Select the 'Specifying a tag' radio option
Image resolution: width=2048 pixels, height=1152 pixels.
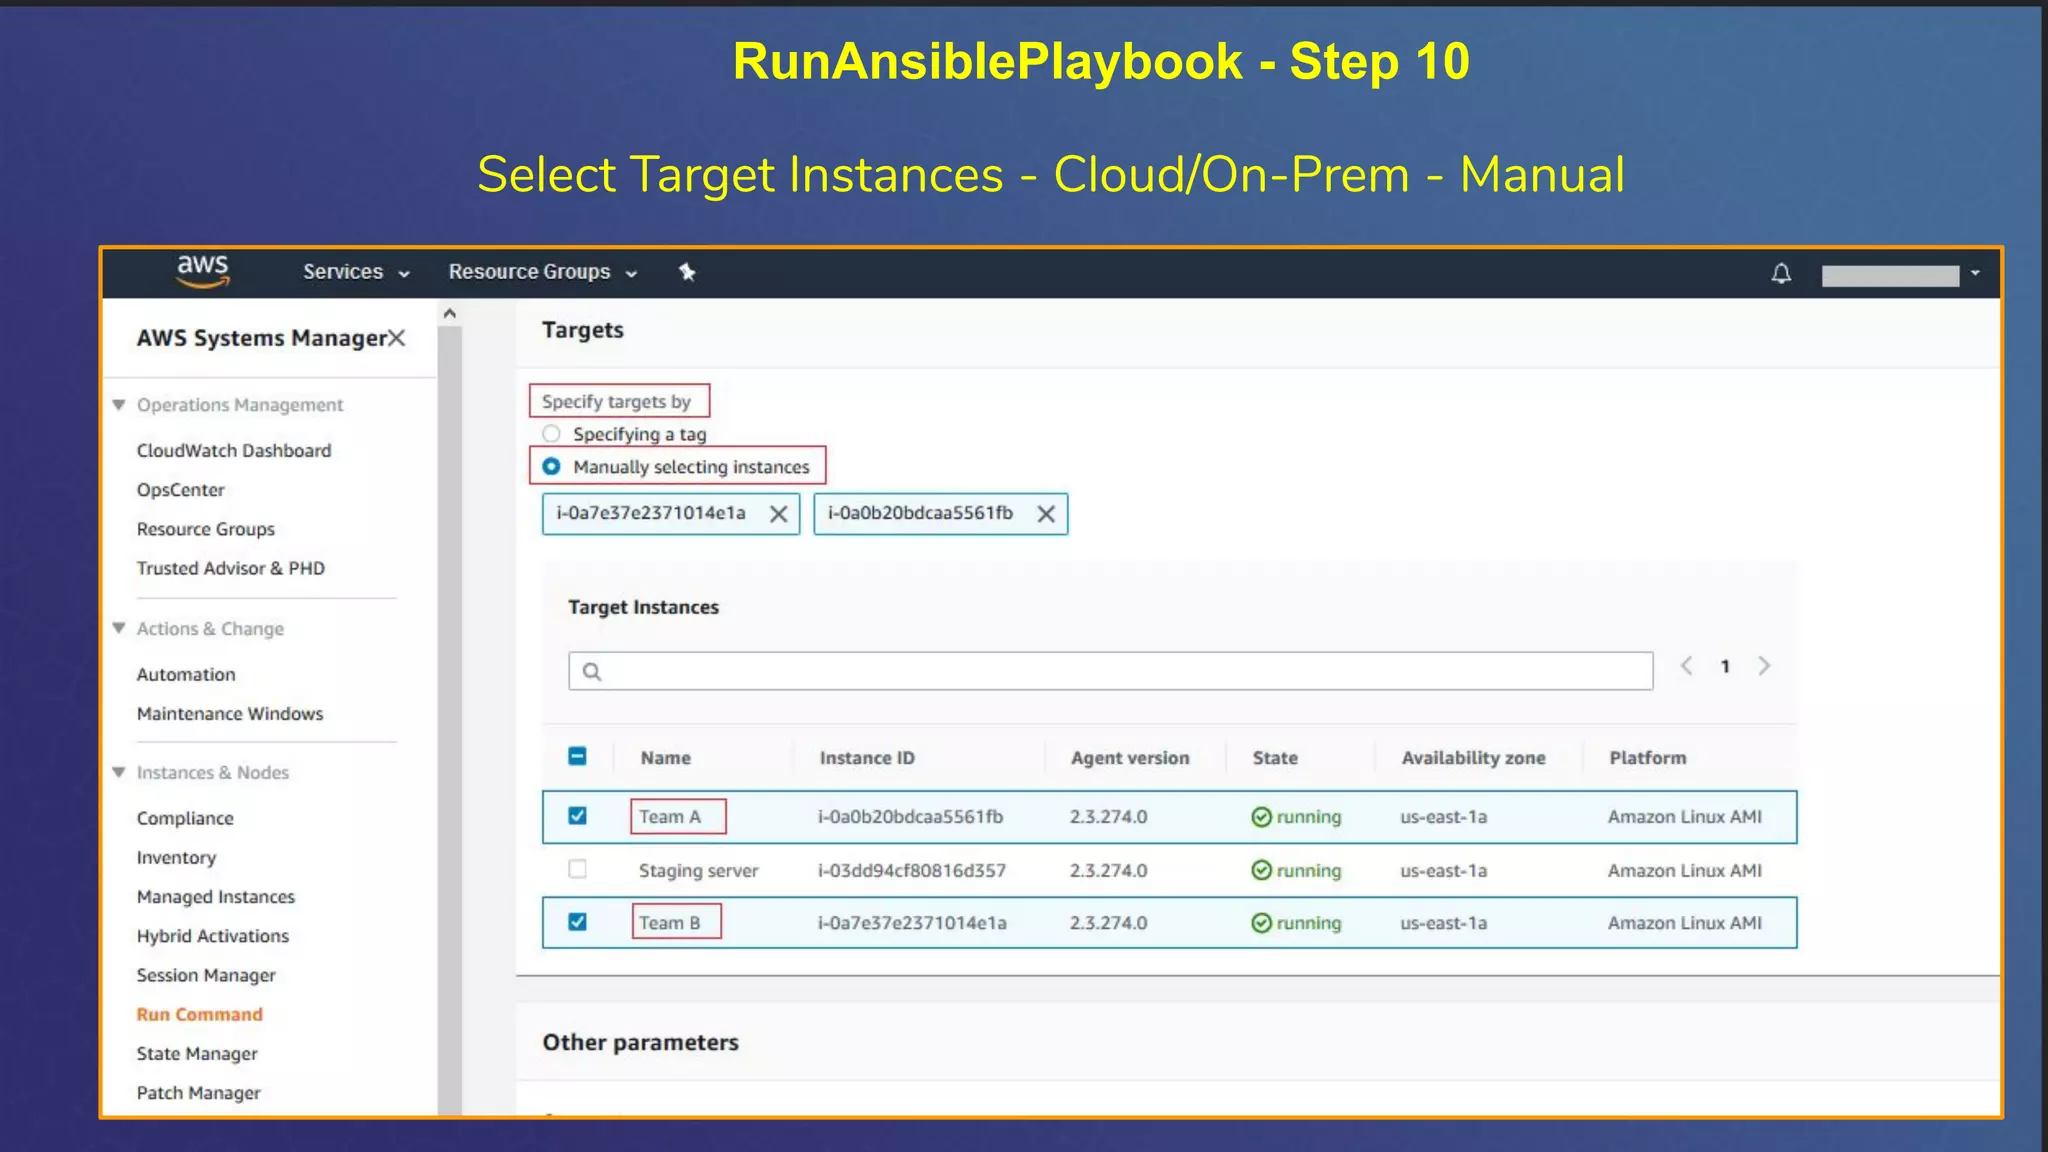[x=551, y=434]
